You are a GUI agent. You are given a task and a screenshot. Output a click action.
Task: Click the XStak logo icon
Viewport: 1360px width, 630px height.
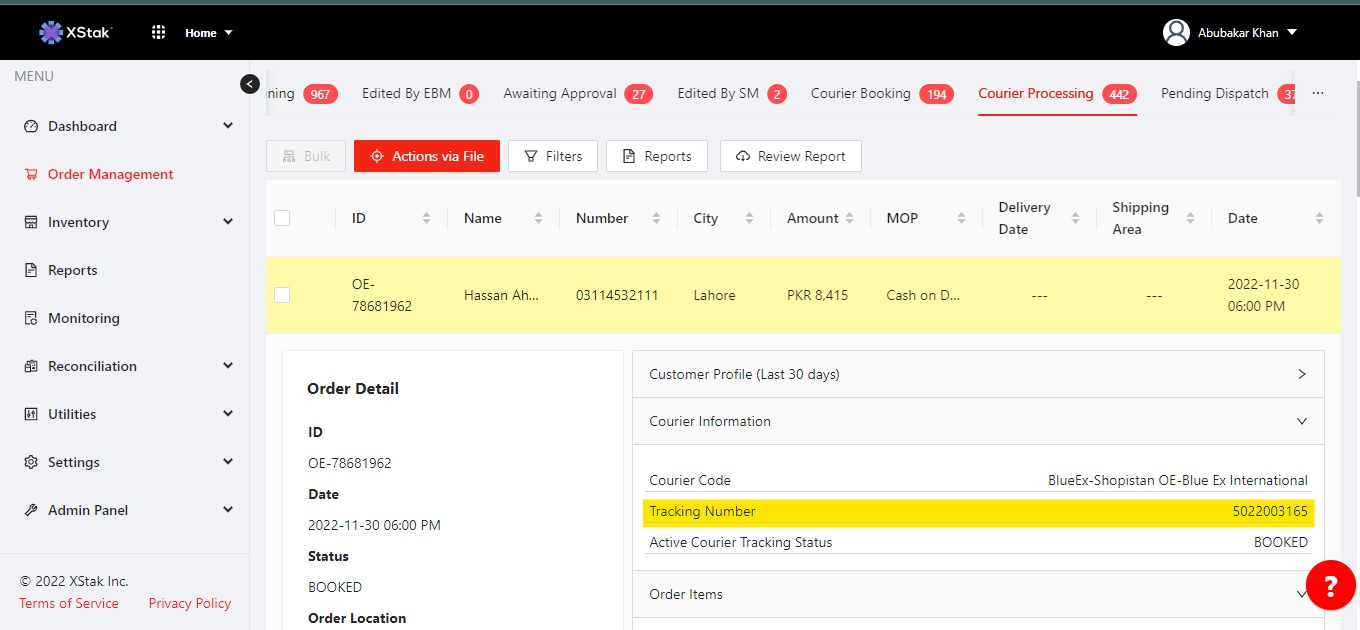[x=51, y=32]
